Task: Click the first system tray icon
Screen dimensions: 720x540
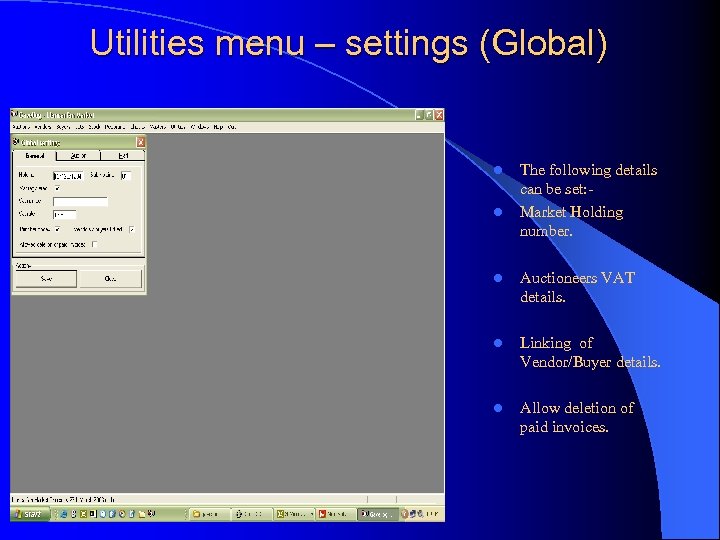Action: coord(405,514)
